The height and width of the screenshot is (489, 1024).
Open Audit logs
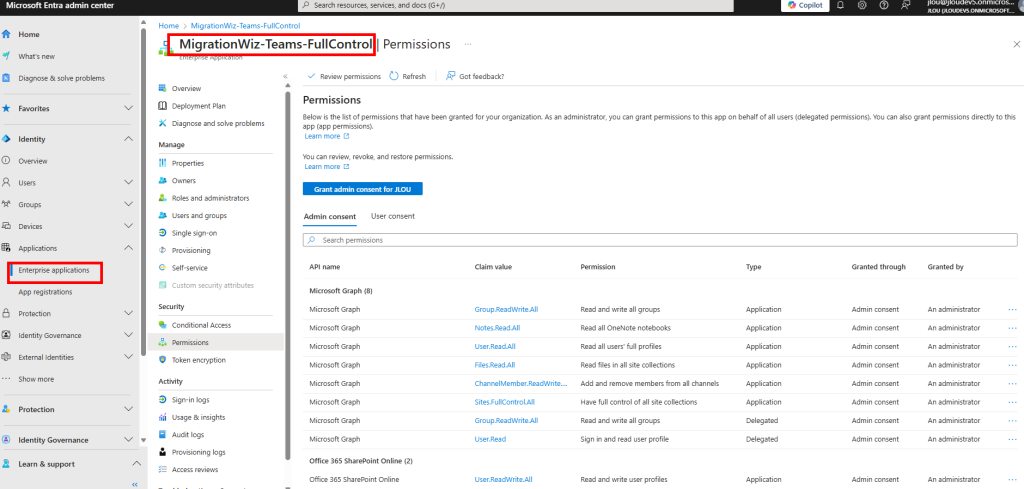(187, 434)
